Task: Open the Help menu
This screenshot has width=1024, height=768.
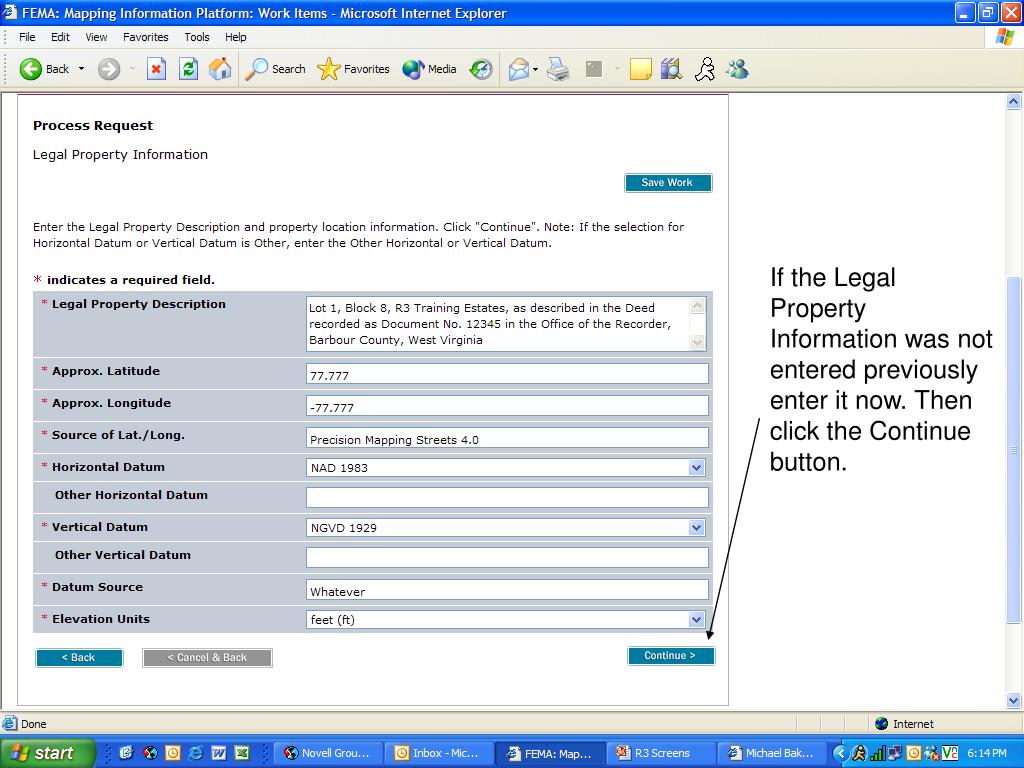Action: pyautogui.click(x=236, y=37)
